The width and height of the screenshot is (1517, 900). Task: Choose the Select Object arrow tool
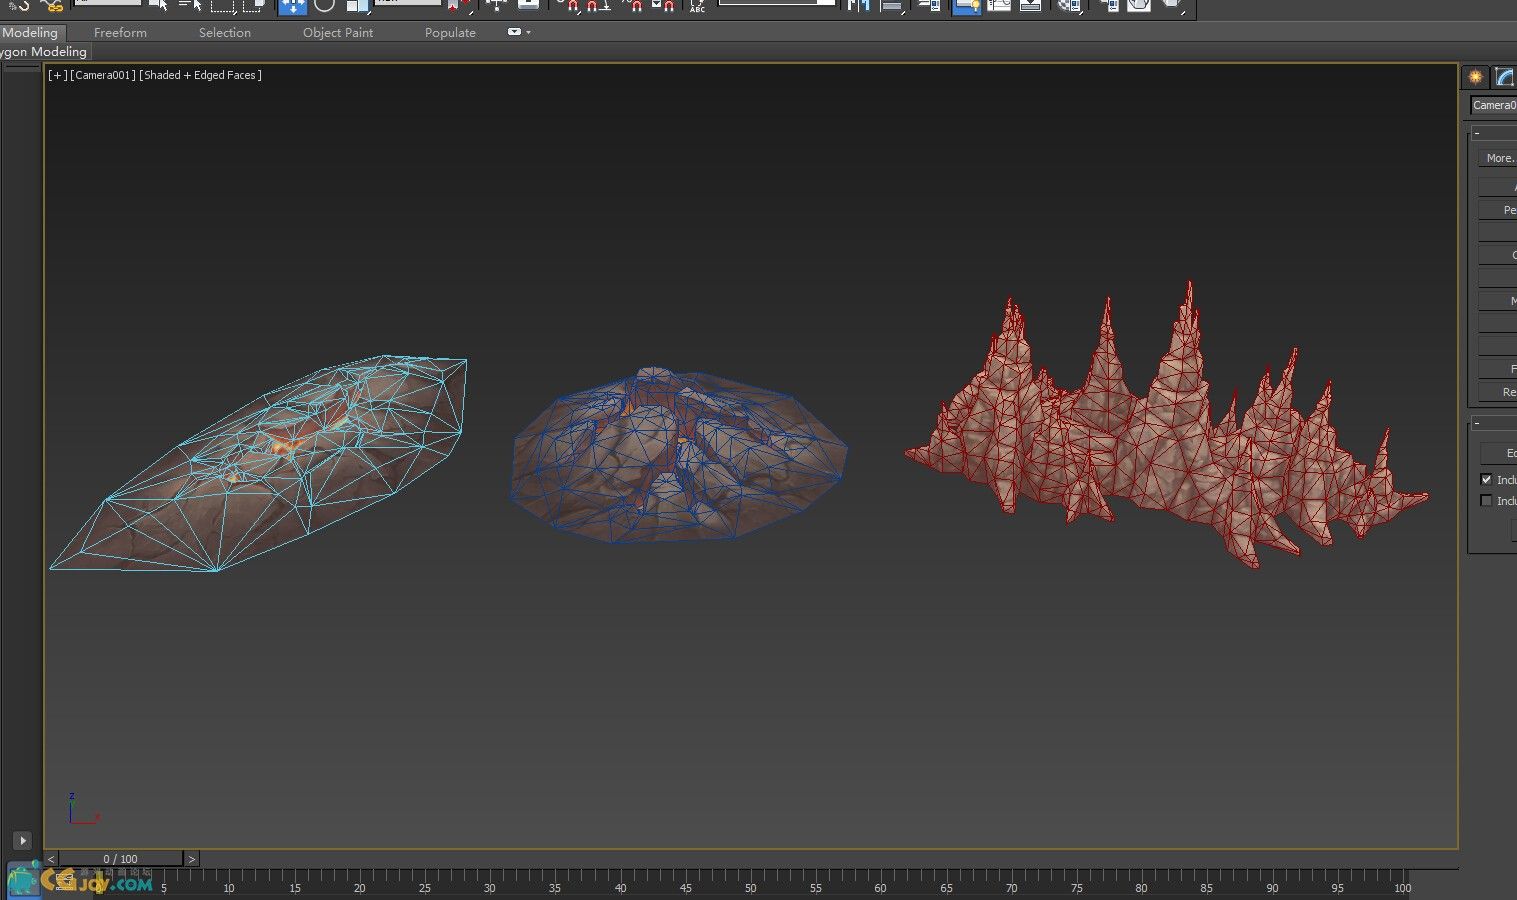tap(157, 5)
